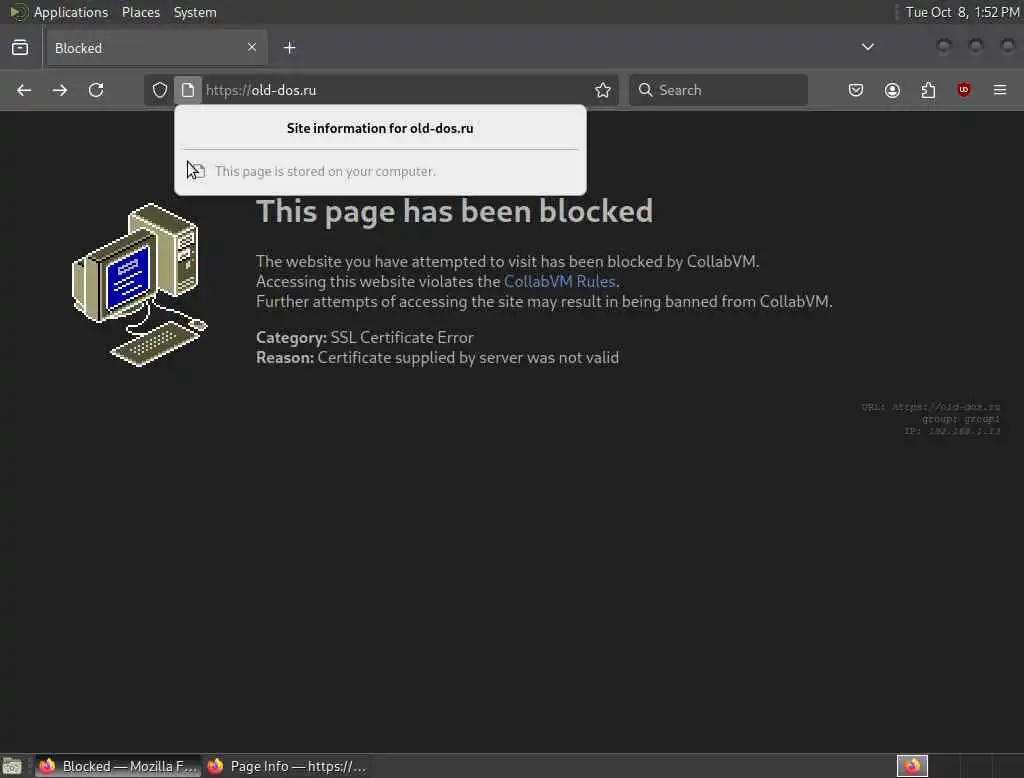Click the search magnifier icon
The height and width of the screenshot is (778, 1024).
(x=645, y=90)
